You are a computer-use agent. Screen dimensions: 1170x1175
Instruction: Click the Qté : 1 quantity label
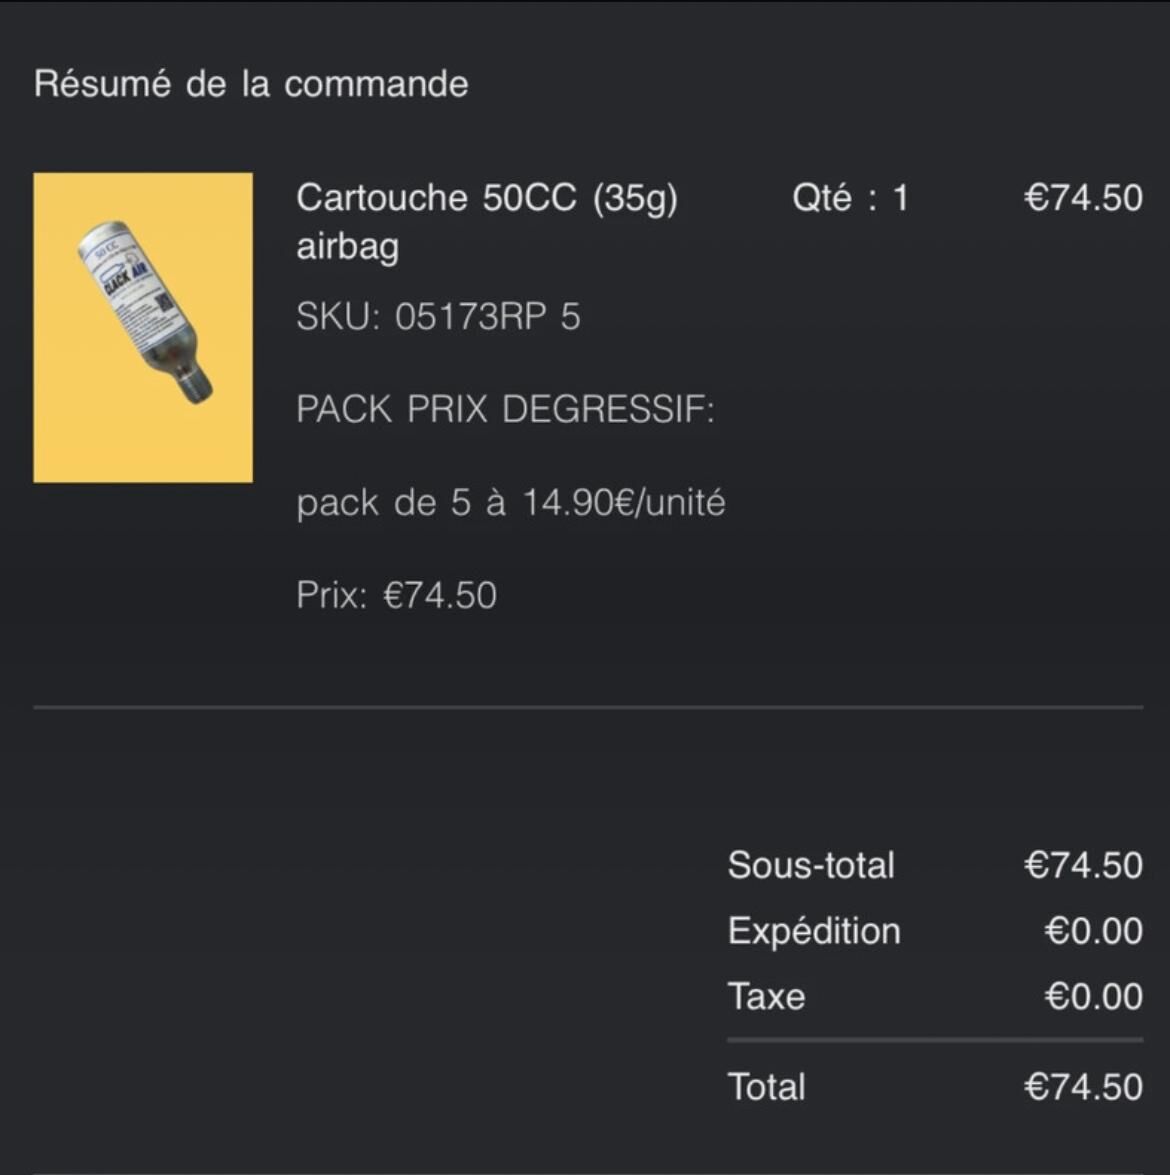[850, 198]
